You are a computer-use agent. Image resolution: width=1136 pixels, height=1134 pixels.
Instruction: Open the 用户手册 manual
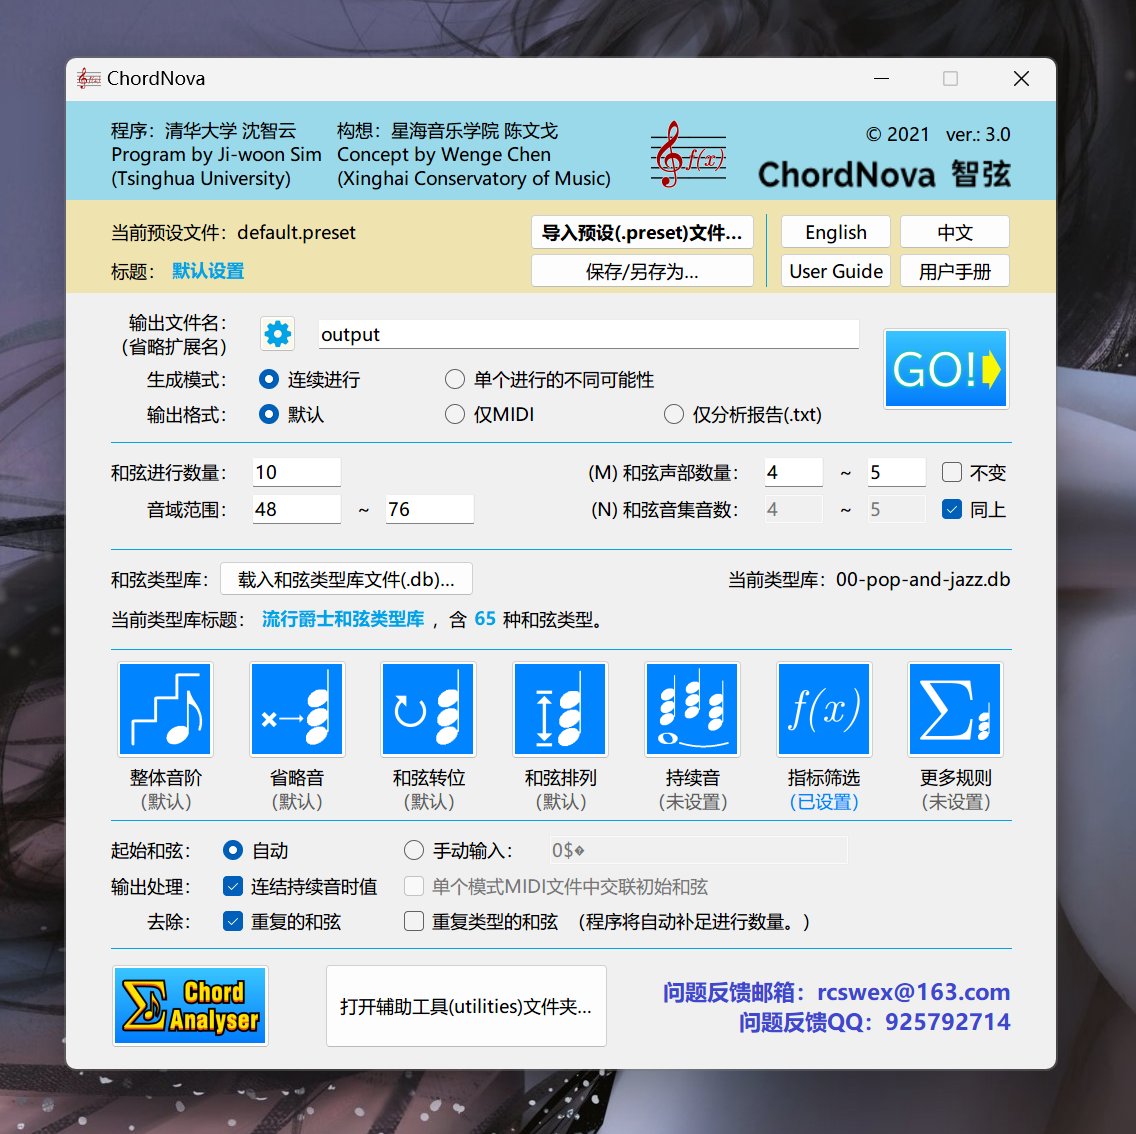pyautogui.click(x=955, y=272)
